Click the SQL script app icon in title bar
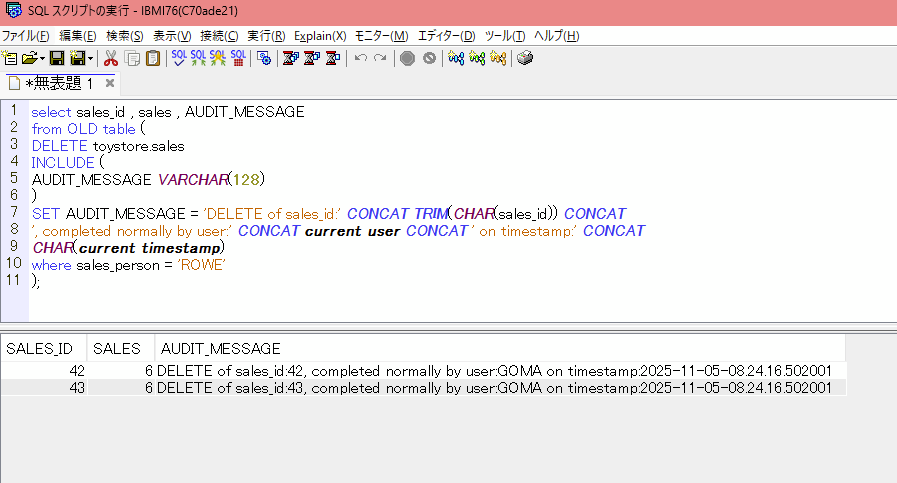 click(13, 10)
